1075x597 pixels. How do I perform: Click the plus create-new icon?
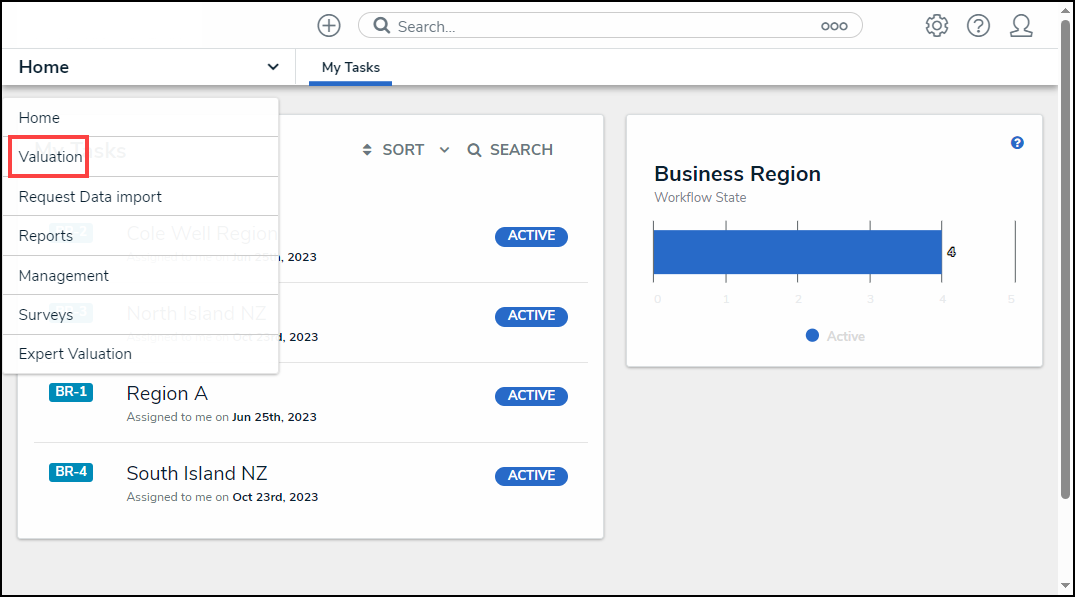coord(329,26)
